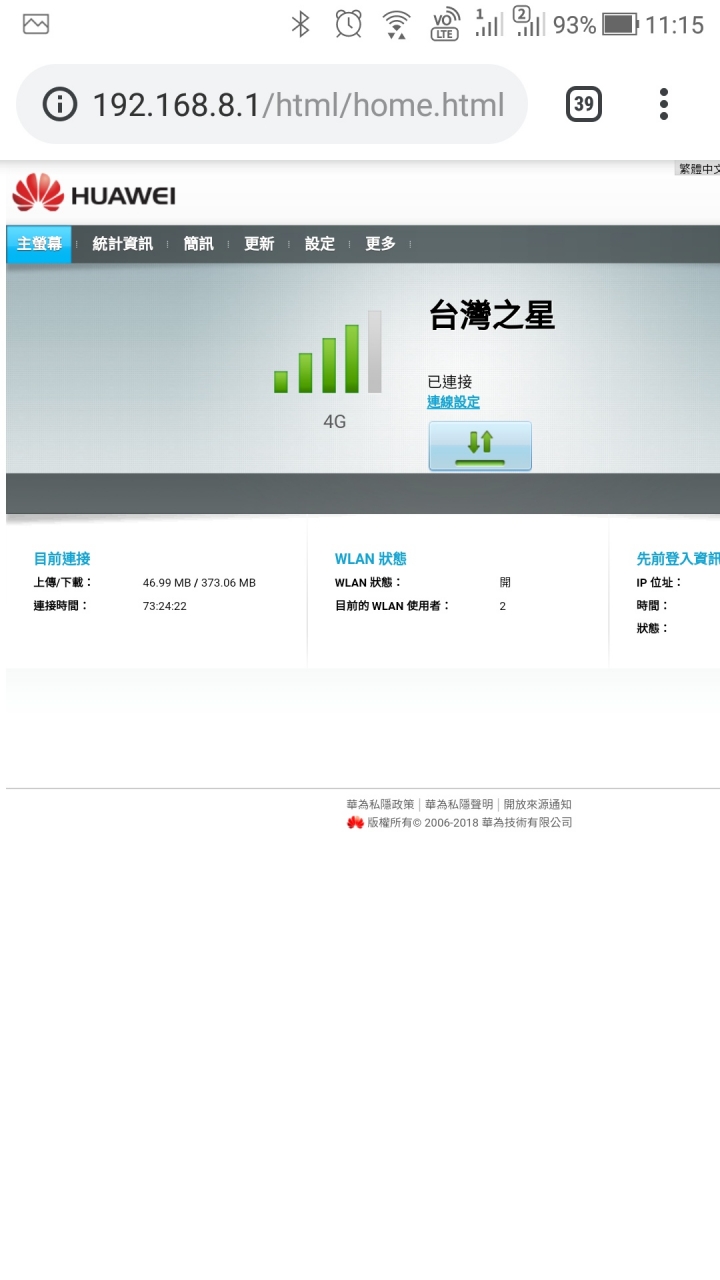720x1280 pixels.
Task: Open the 統計資訊 statistics tab
Action: click(x=123, y=244)
